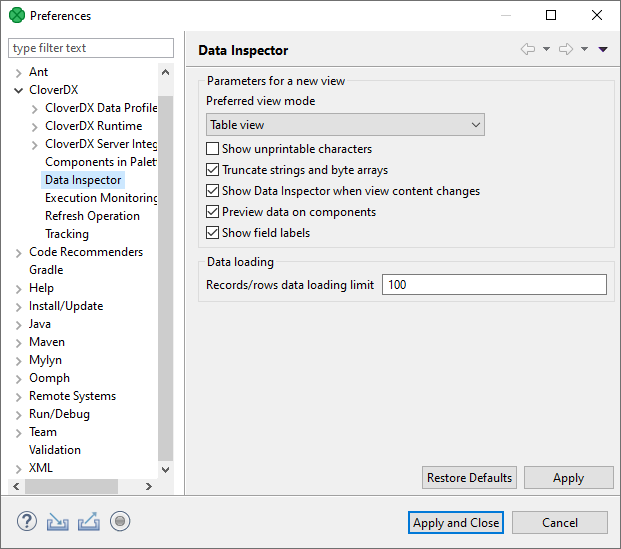Viewport: 621px width, 549px height.
Task: Expand the Remote Systems node
Action: [x=19, y=397]
